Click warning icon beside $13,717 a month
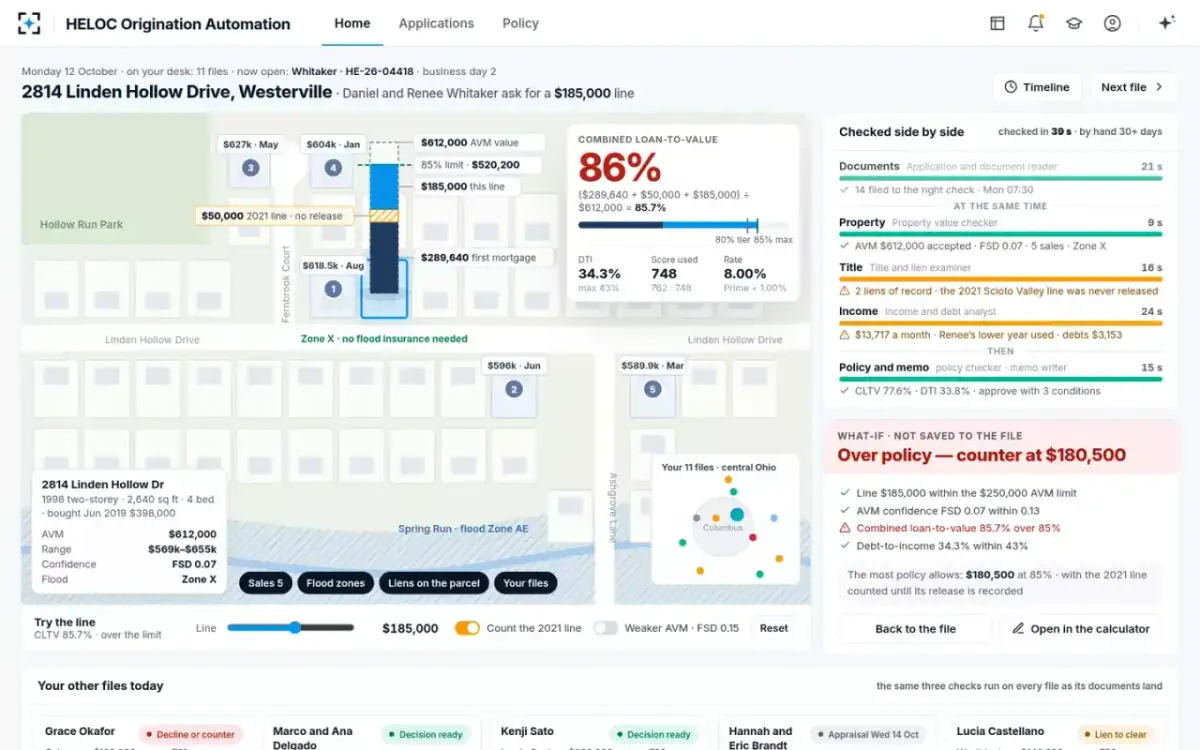The height and width of the screenshot is (750, 1200). point(846,335)
